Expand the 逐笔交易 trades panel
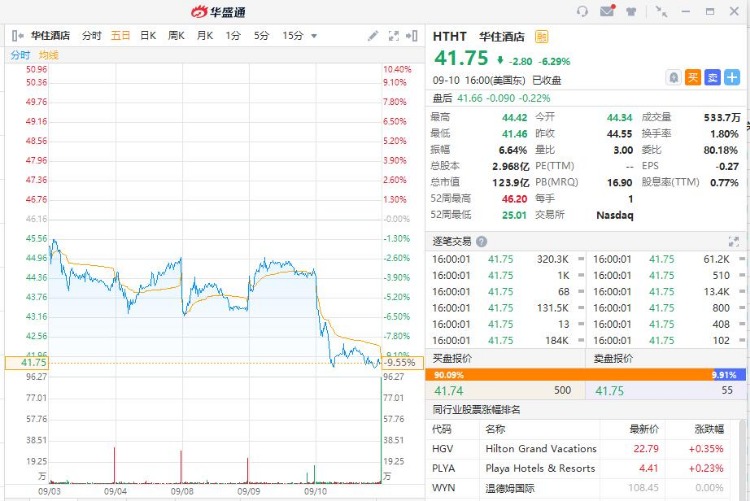 click(734, 242)
